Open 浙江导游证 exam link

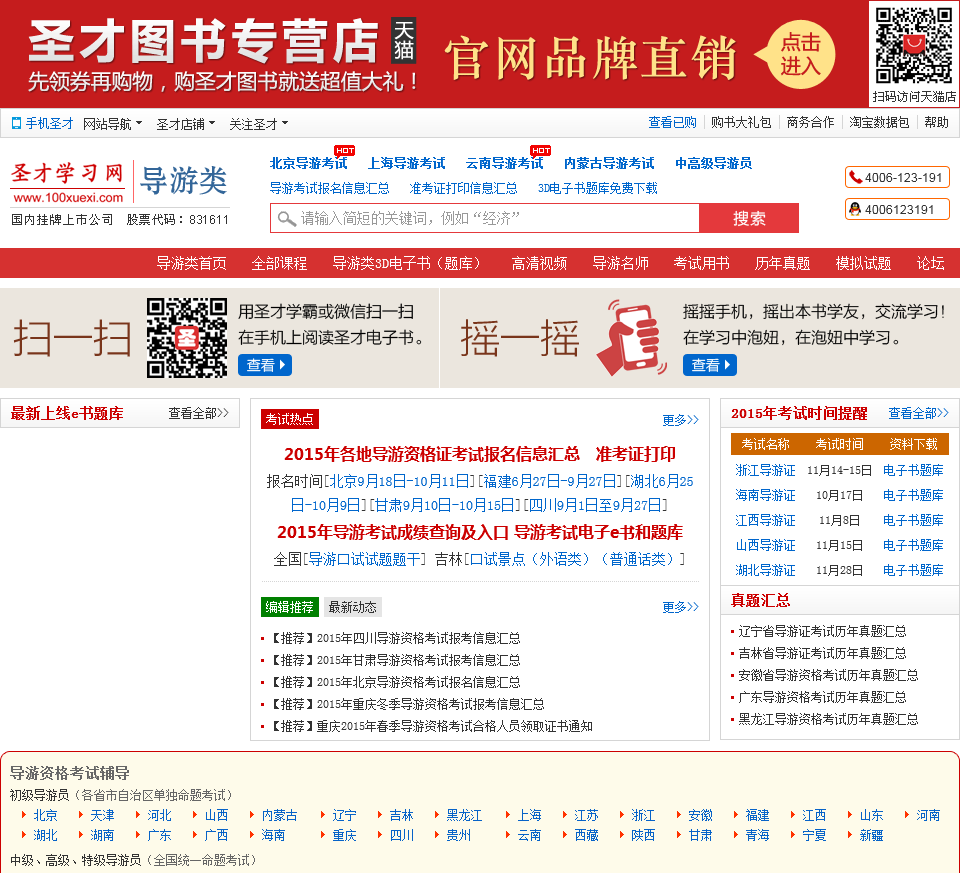[765, 470]
